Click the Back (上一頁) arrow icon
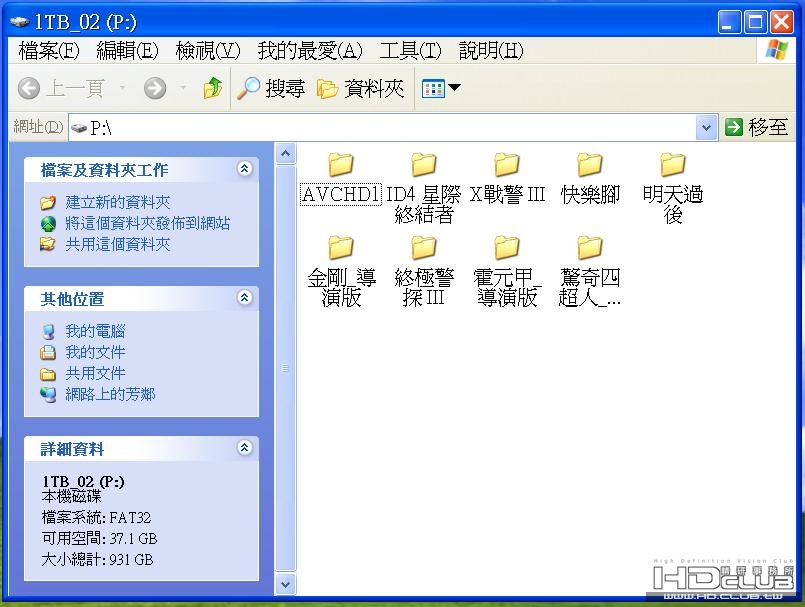 29,88
